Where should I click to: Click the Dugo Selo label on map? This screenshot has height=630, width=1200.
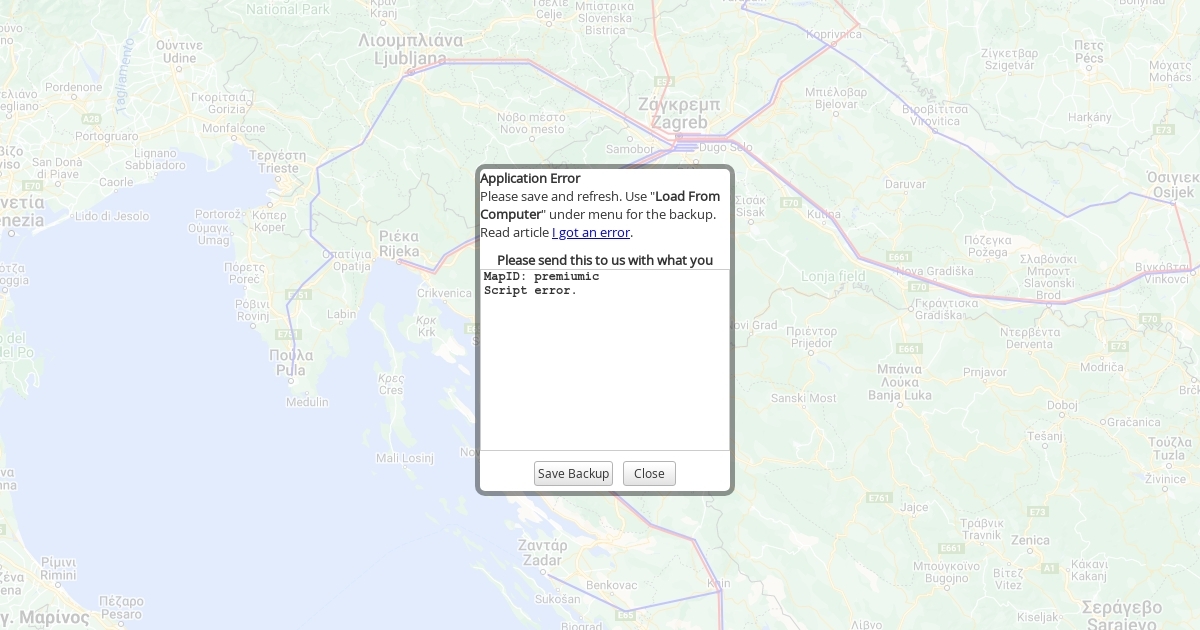pyautogui.click(x=726, y=147)
